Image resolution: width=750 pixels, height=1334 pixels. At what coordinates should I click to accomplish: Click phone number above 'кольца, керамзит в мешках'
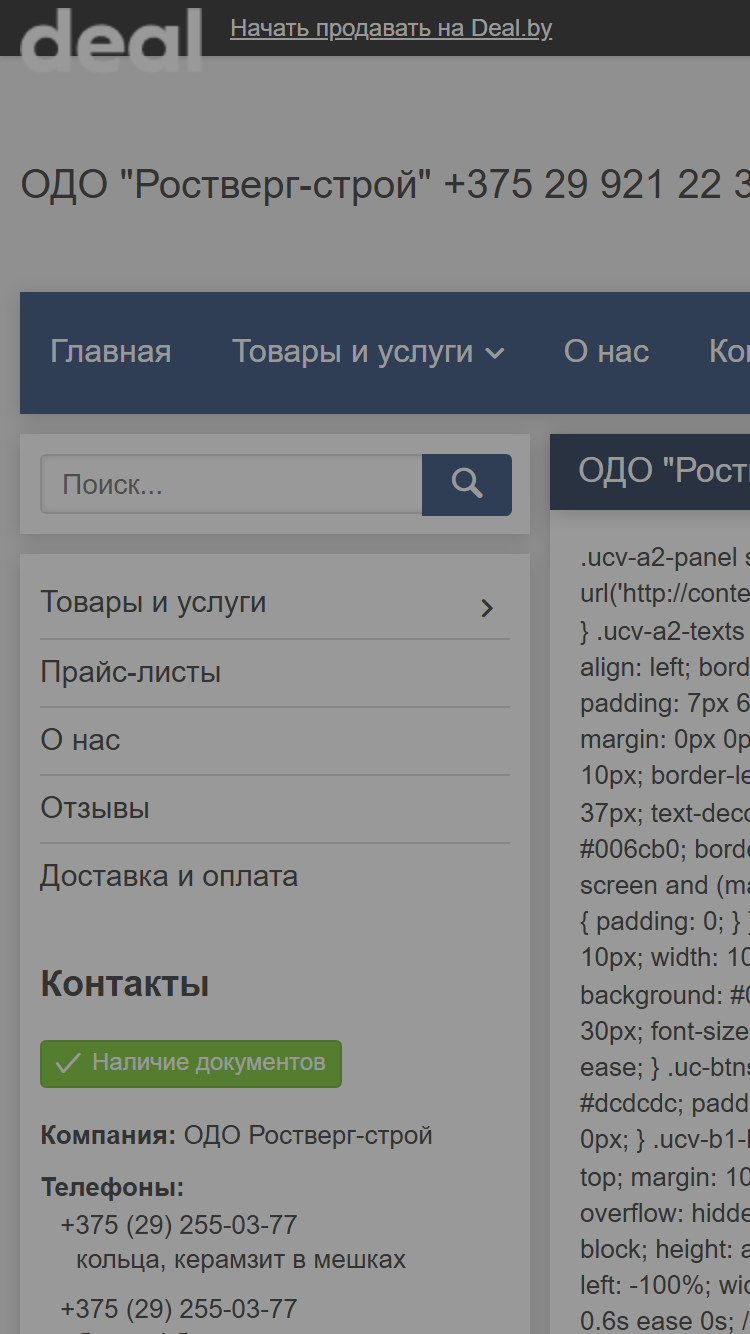[x=179, y=1225]
